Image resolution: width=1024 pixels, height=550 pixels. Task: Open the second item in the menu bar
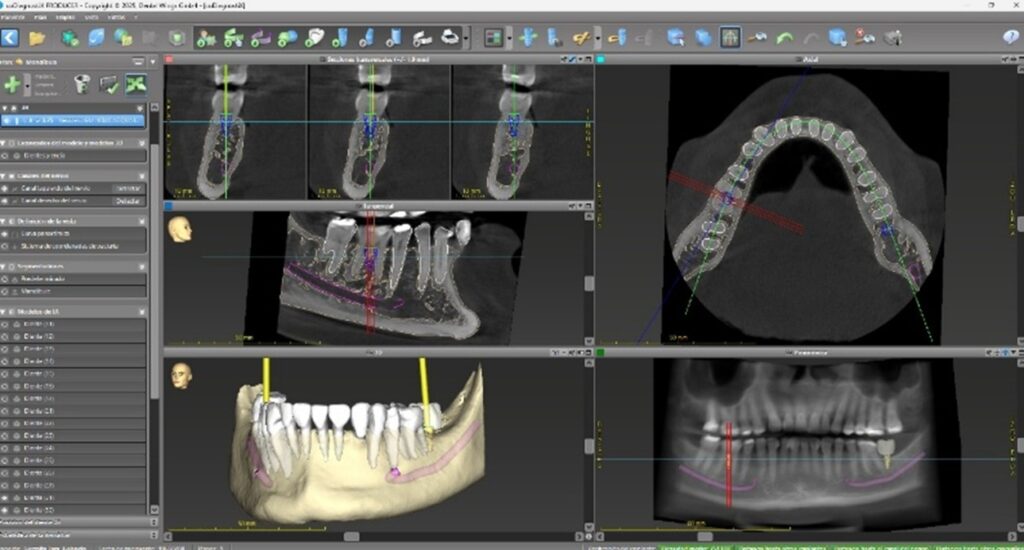(x=40, y=17)
